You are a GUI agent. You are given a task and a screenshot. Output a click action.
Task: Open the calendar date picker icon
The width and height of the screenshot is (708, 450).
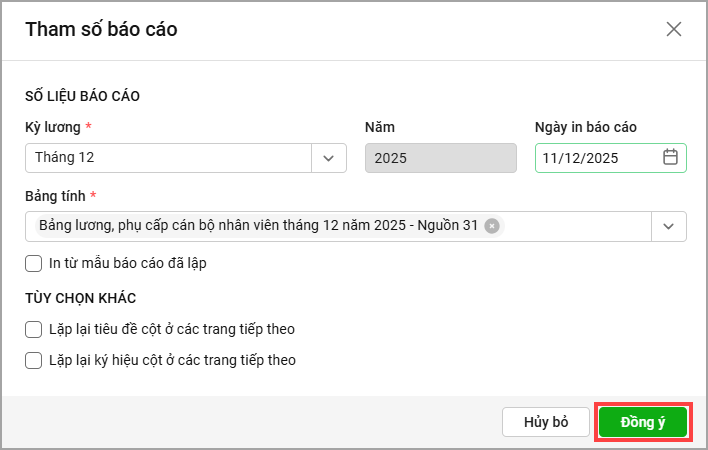click(671, 157)
